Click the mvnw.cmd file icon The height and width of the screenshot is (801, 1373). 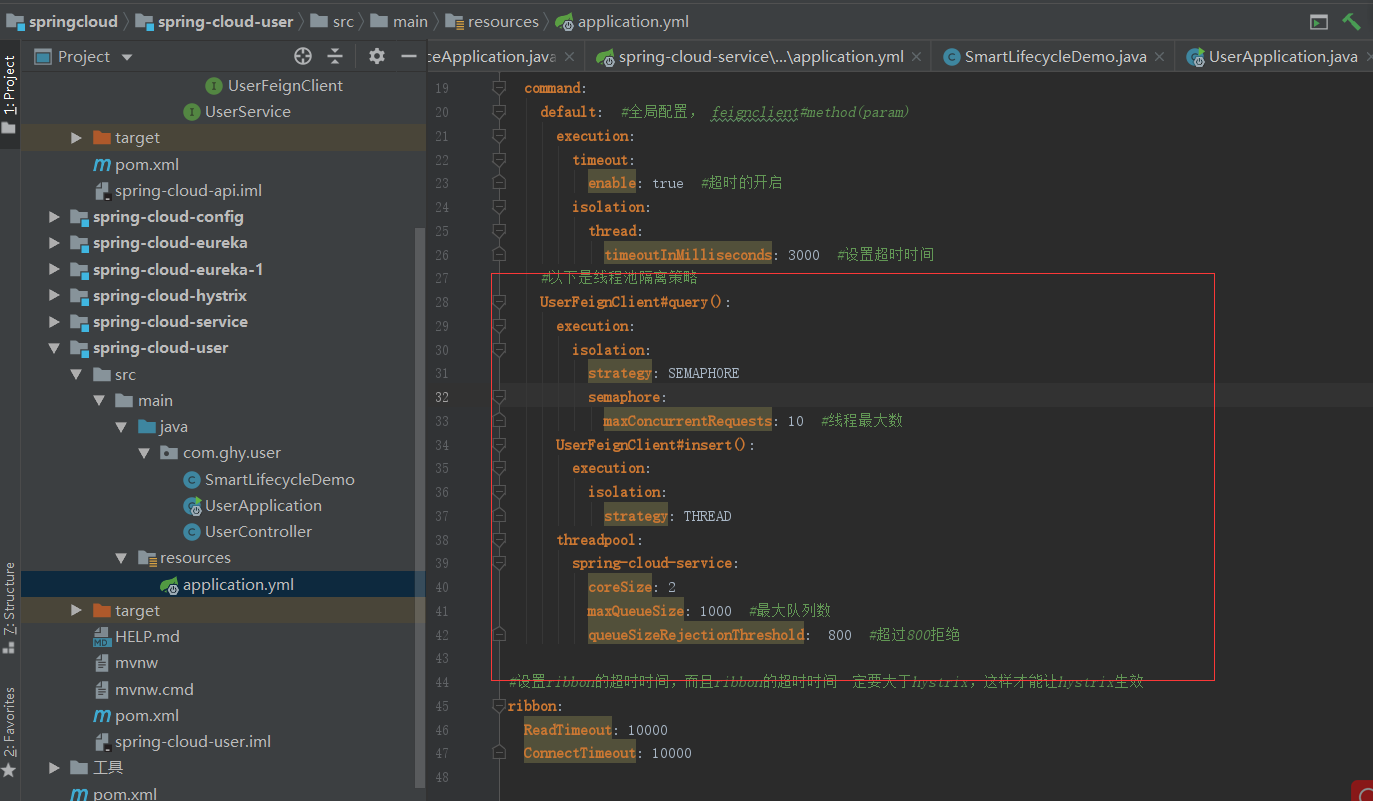102,690
